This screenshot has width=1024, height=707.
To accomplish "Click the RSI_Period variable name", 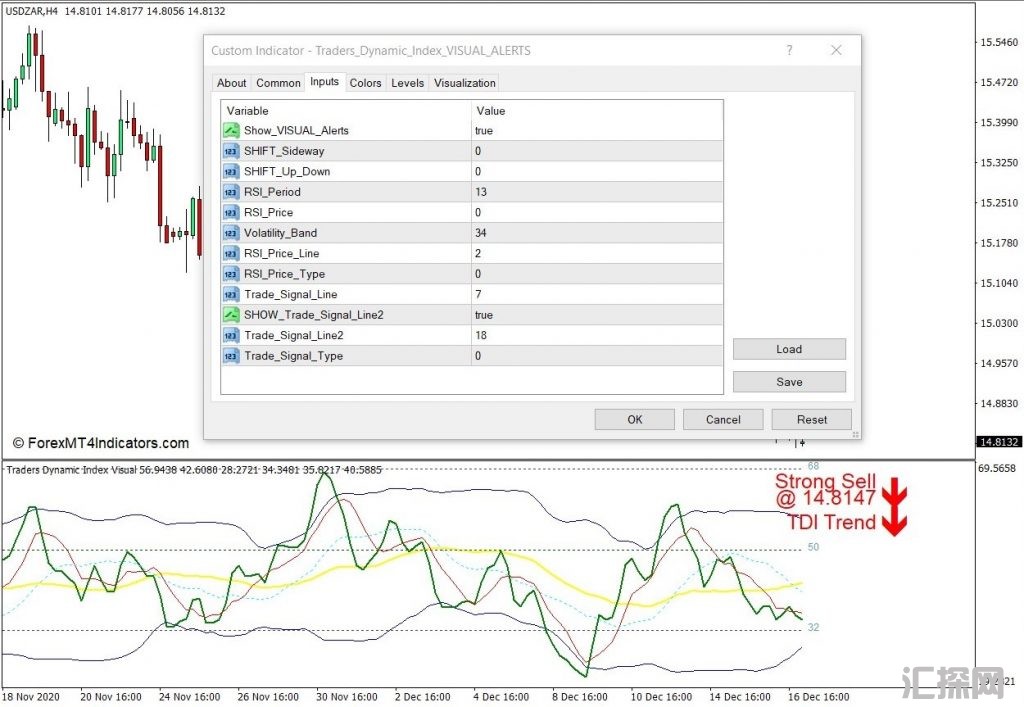I will [272, 192].
